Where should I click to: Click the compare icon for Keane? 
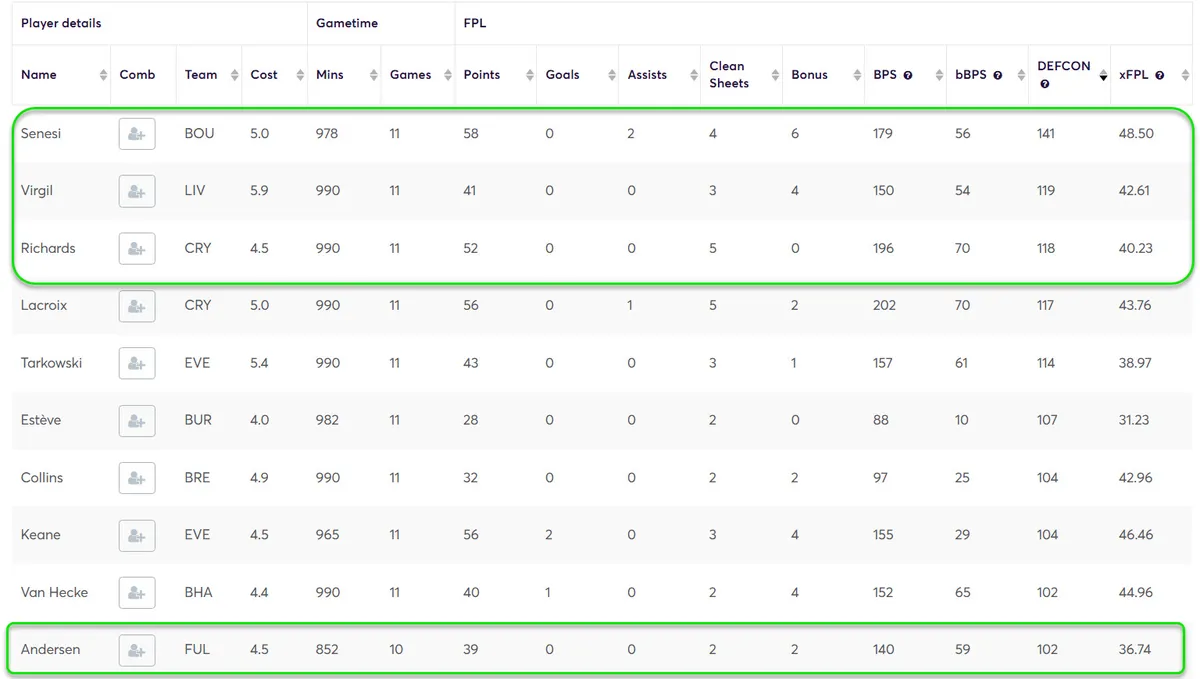137,536
